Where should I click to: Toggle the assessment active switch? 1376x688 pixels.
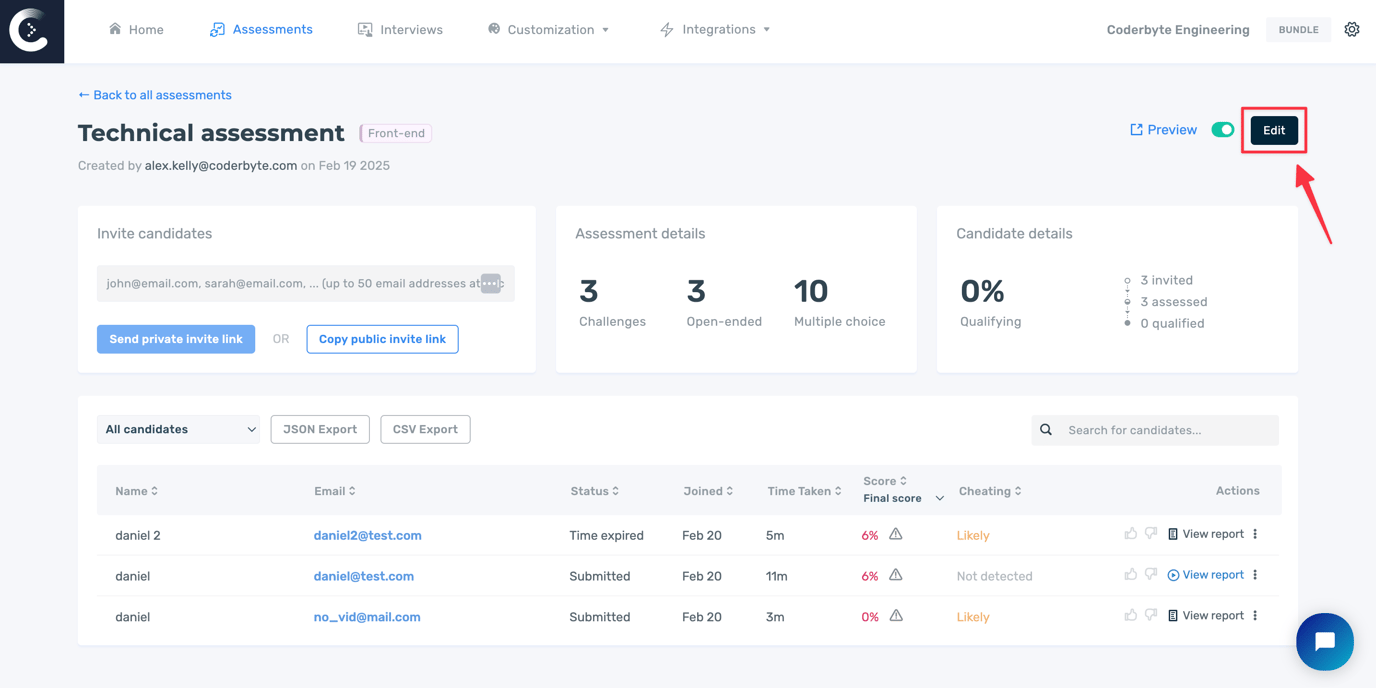click(x=1222, y=130)
